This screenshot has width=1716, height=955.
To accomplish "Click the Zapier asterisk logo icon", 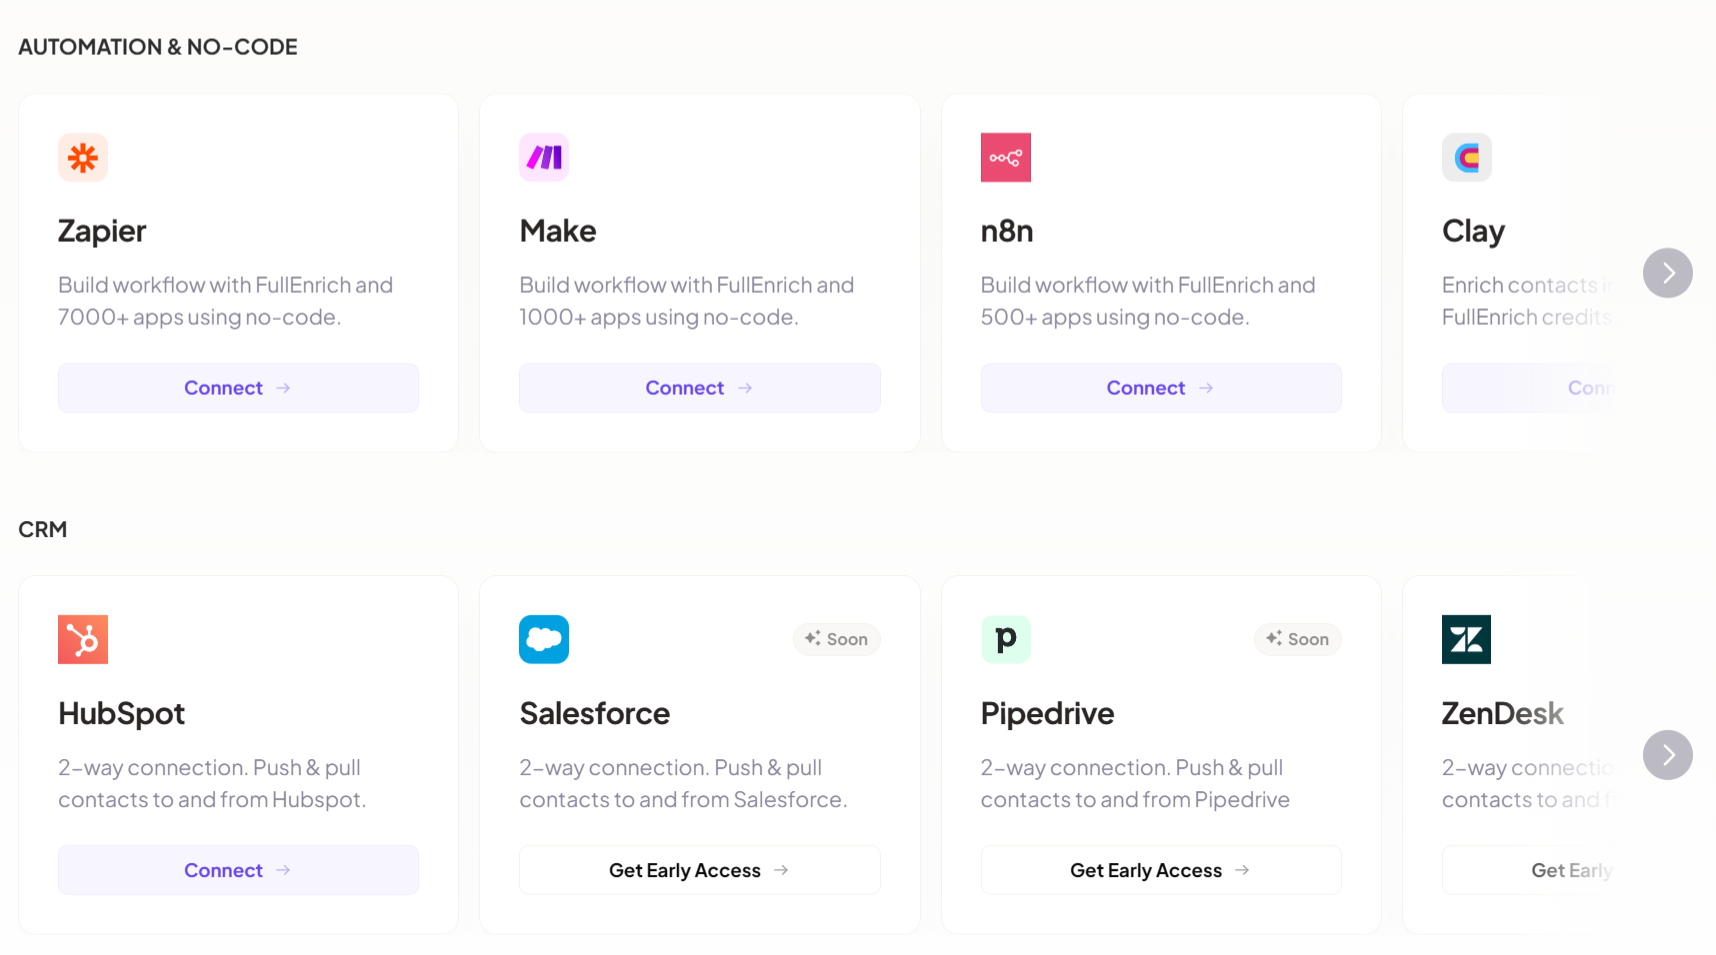I will pyautogui.click(x=83, y=157).
